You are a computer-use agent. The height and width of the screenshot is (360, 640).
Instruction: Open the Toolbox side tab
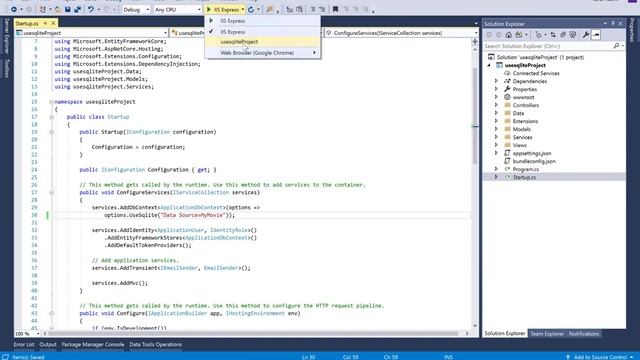click(6, 68)
